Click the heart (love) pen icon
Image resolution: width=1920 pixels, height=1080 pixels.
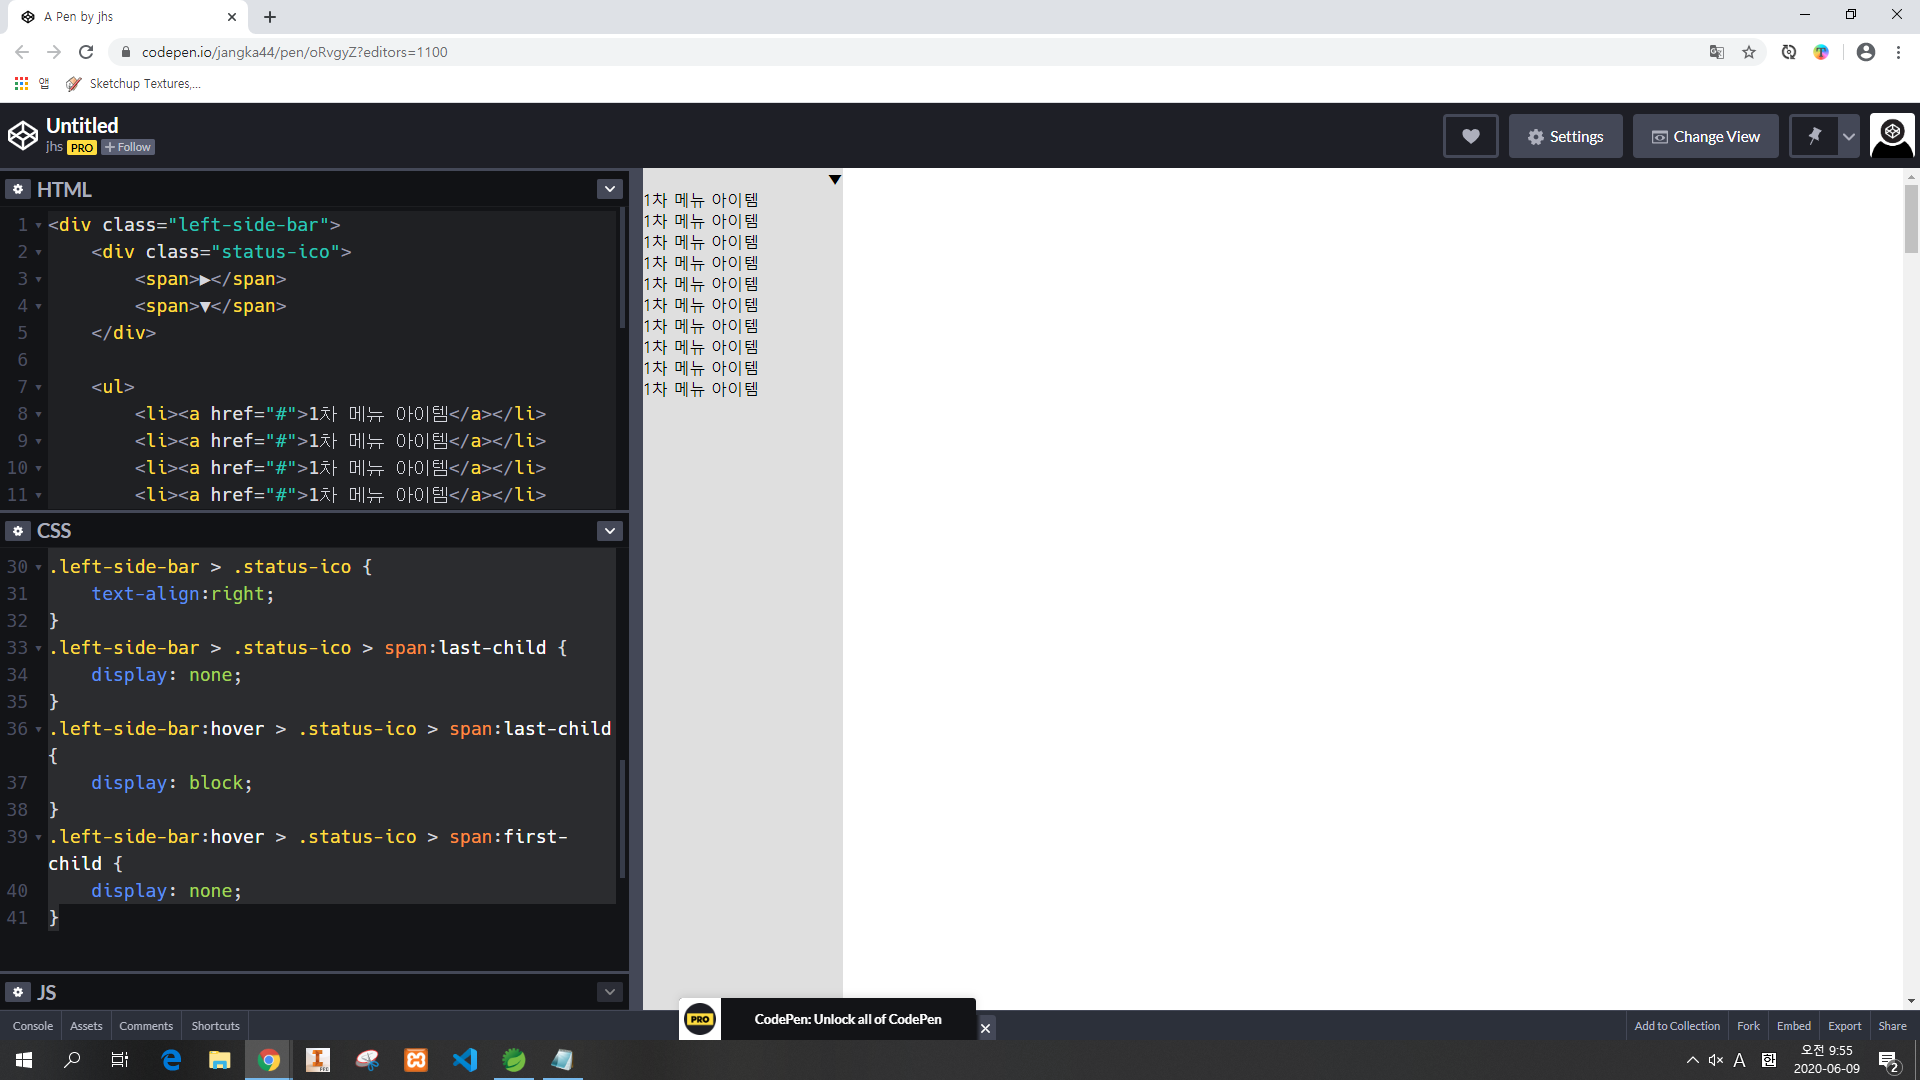1470,136
